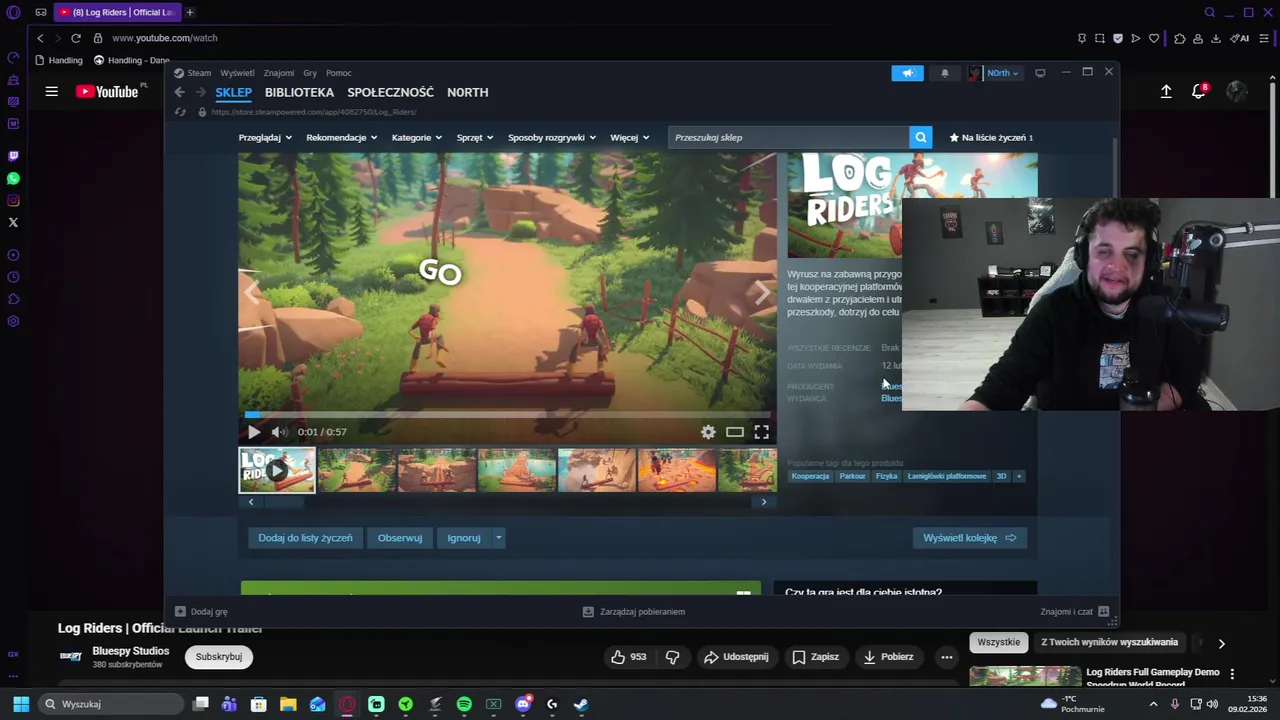Mute the Steam trailer volume

(x=279, y=432)
